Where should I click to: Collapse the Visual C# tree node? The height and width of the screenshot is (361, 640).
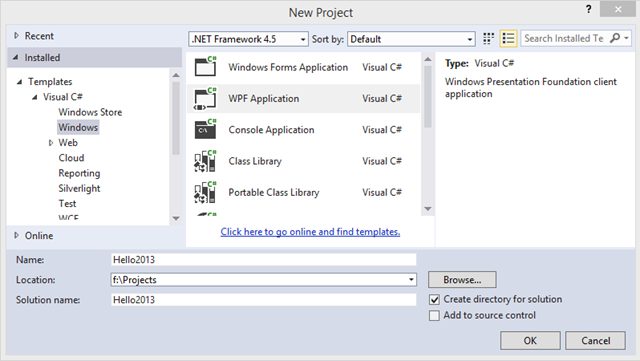(35, 97)
